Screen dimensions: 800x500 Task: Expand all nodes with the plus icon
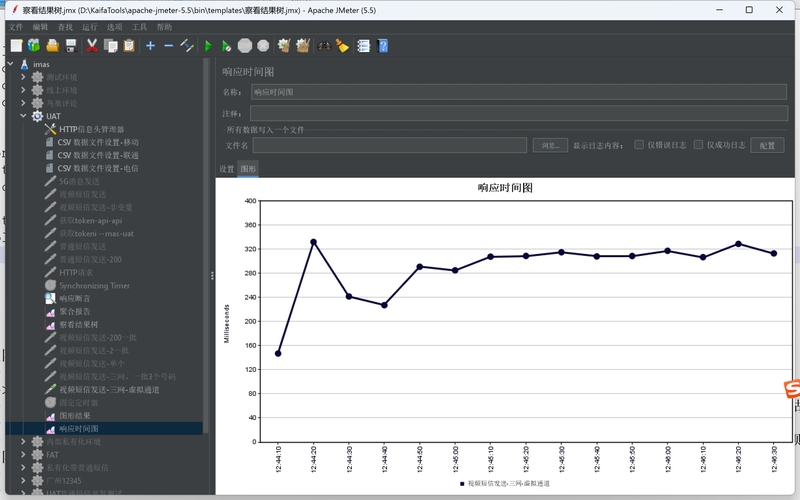click(150, 46)
